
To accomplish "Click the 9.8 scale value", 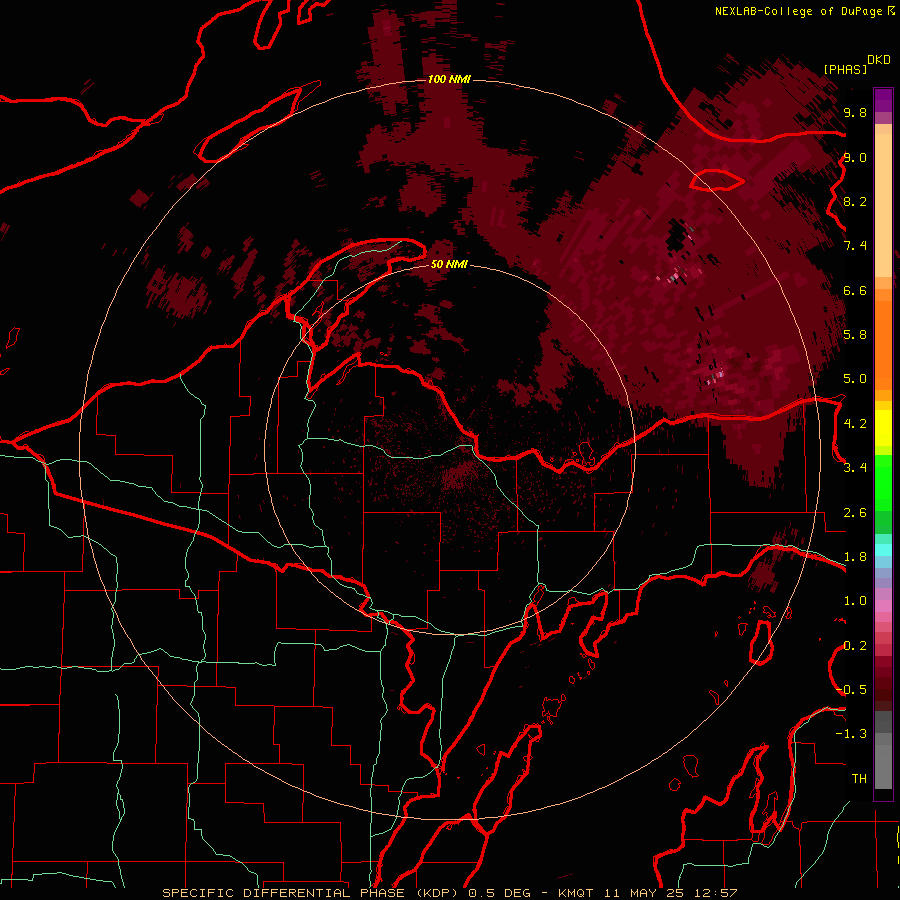I will click(855, 112).
